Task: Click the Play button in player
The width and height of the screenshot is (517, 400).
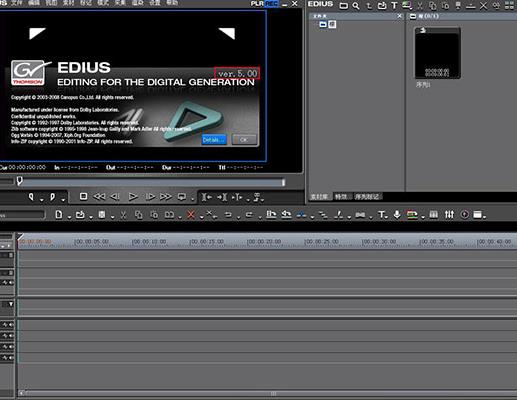Action: pyautogui.click(x=133, y=197)
